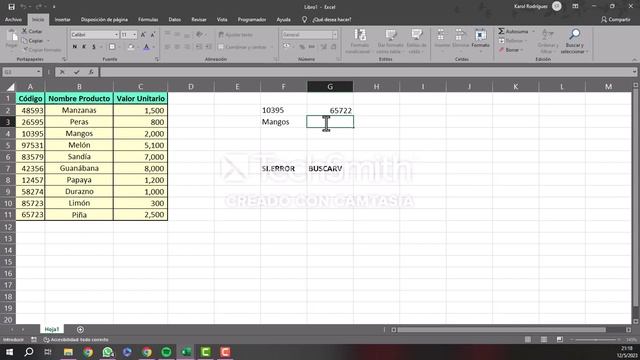Viewport: 640px width, 360px height.
Task: Click the ¿Qué desea hacer? search box
Action: click(331, 19)
